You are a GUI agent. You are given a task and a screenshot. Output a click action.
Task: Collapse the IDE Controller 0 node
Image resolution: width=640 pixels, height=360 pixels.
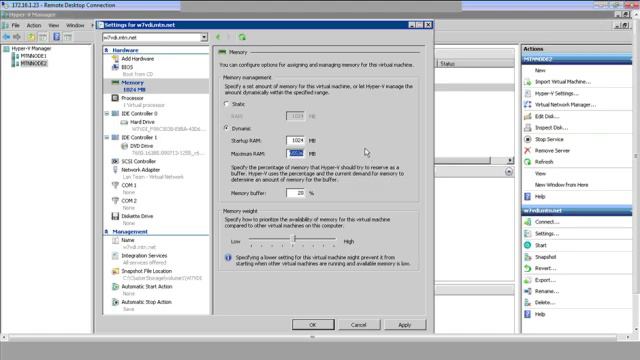pyautogui.click(x=107, y=113)
